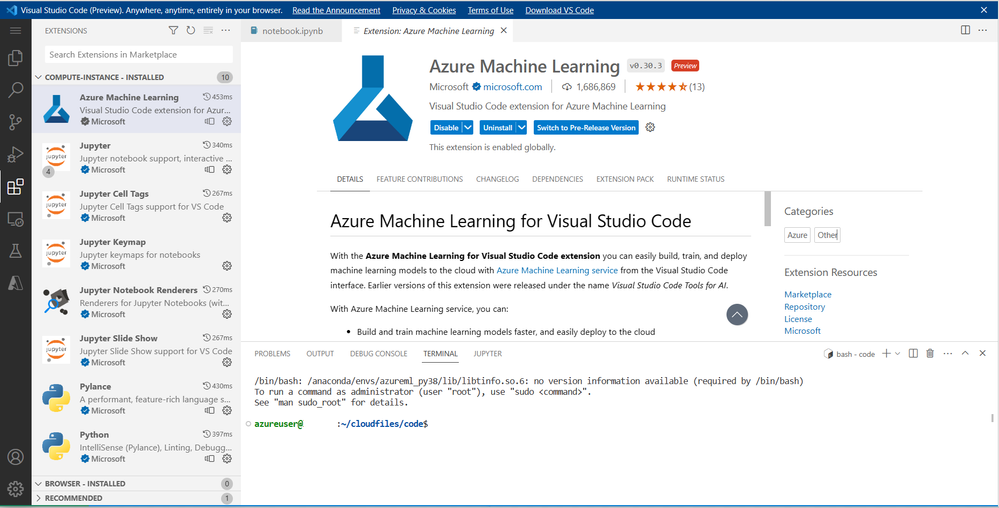Open the Extension Pack tab
The width and height of the screenshot is (999, 508).
point(625,179)
